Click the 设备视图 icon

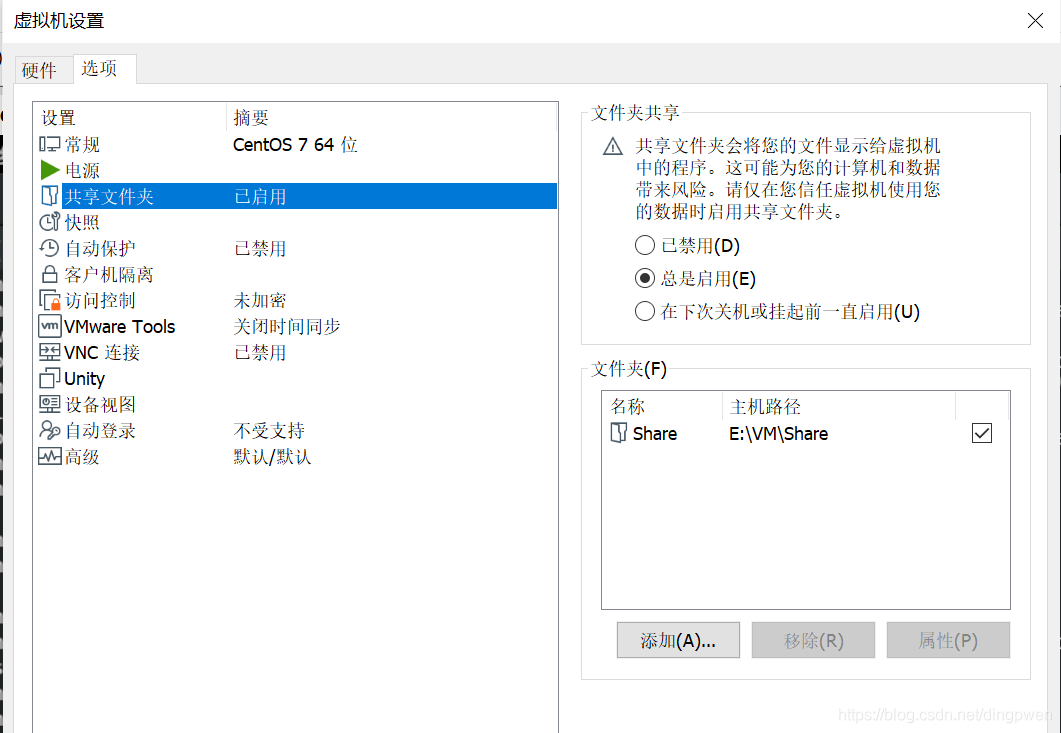[x=49, y=404]
